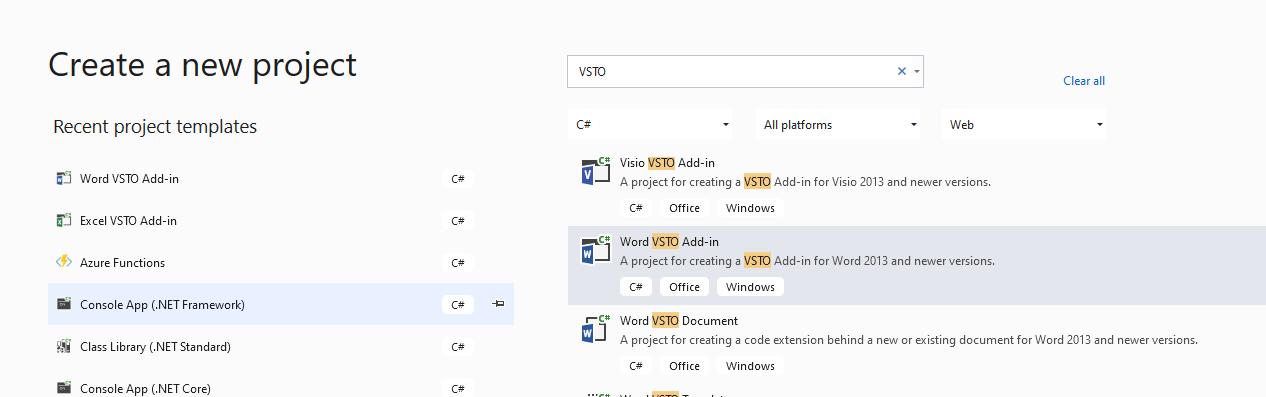Click the Office tag under Visio VSTO Add-in
The height and width of the screenshot is (397, 1266).
pos(684,208)
